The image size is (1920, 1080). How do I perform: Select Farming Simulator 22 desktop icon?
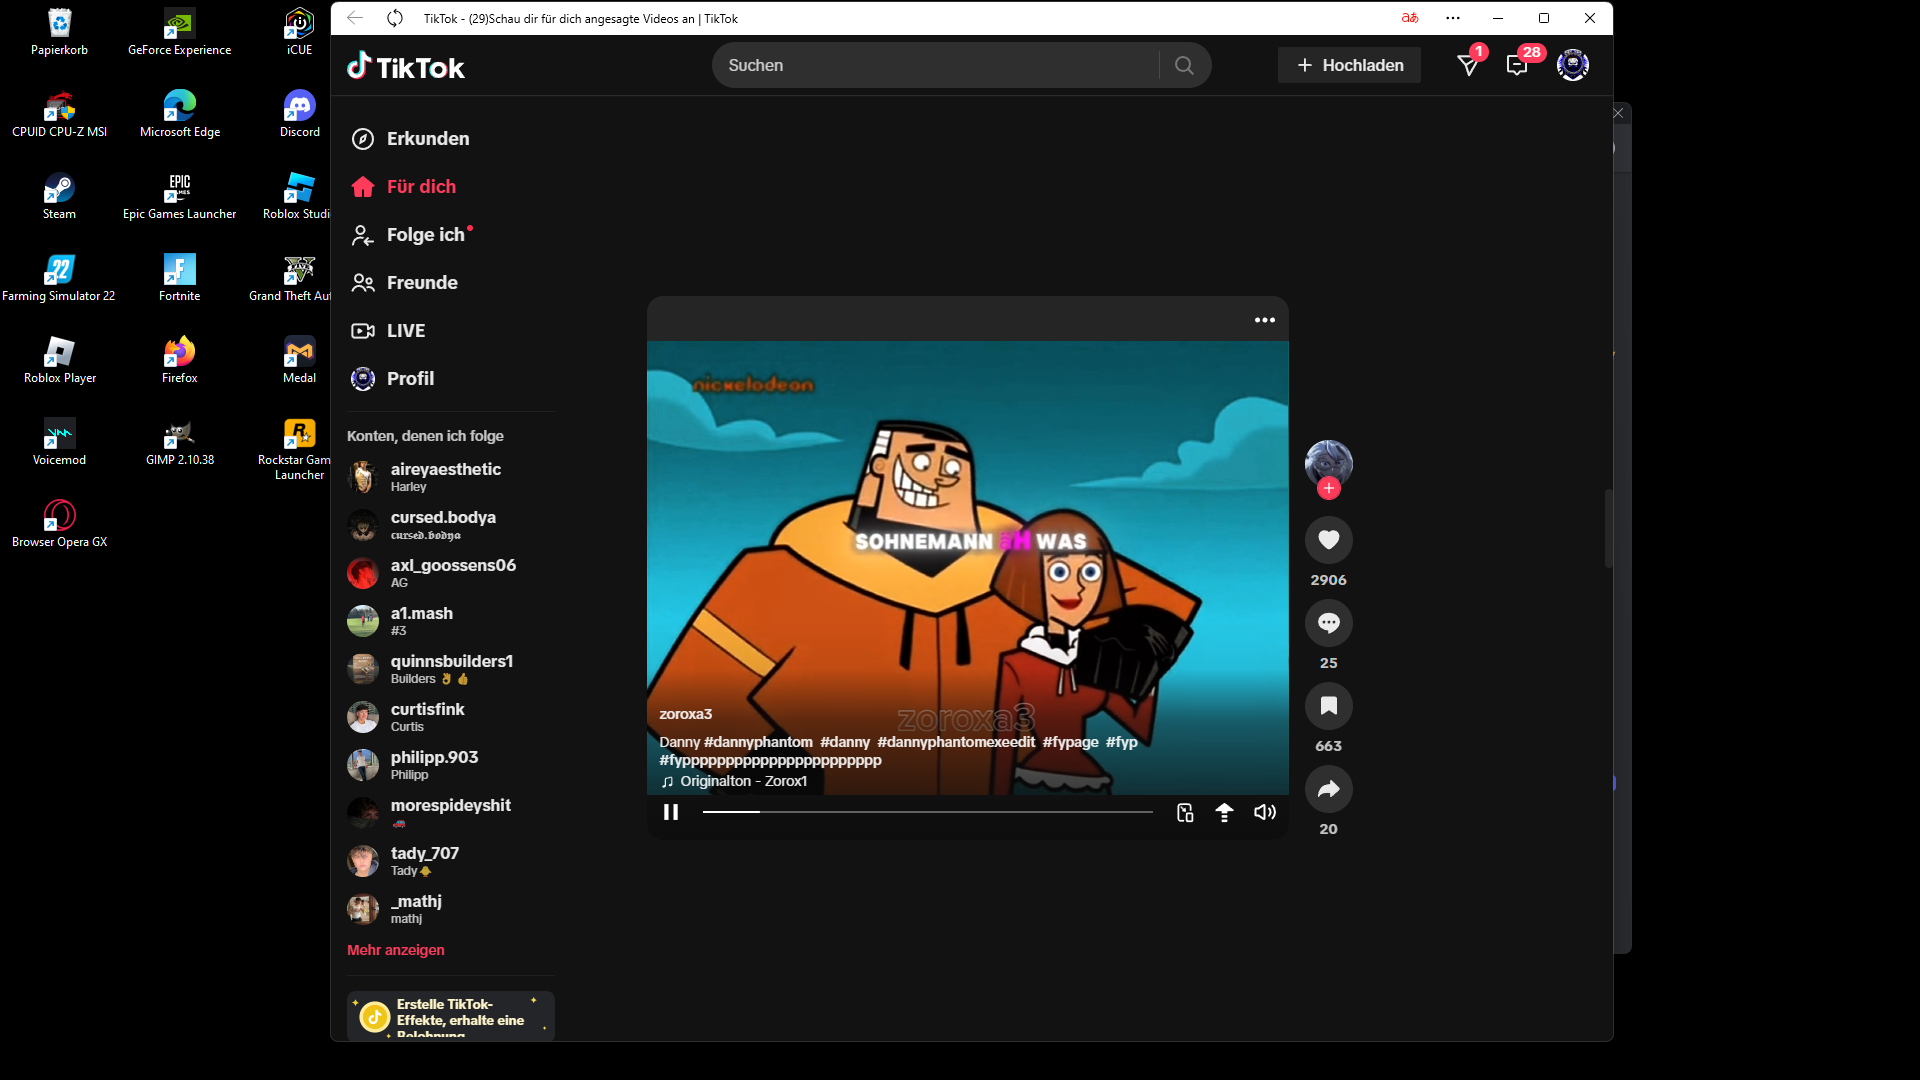pos(59,278)
